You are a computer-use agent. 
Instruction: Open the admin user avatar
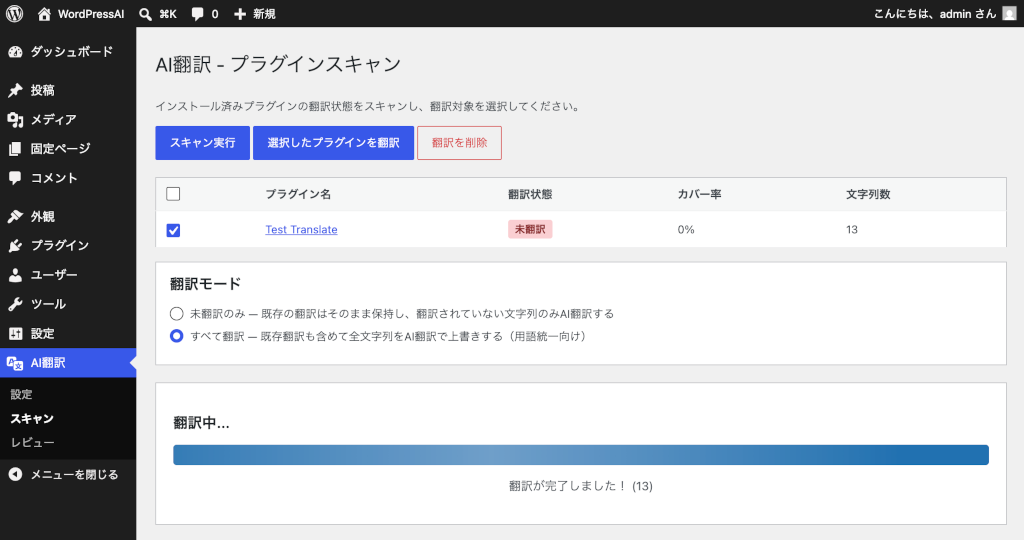[x=1009, y=14]
